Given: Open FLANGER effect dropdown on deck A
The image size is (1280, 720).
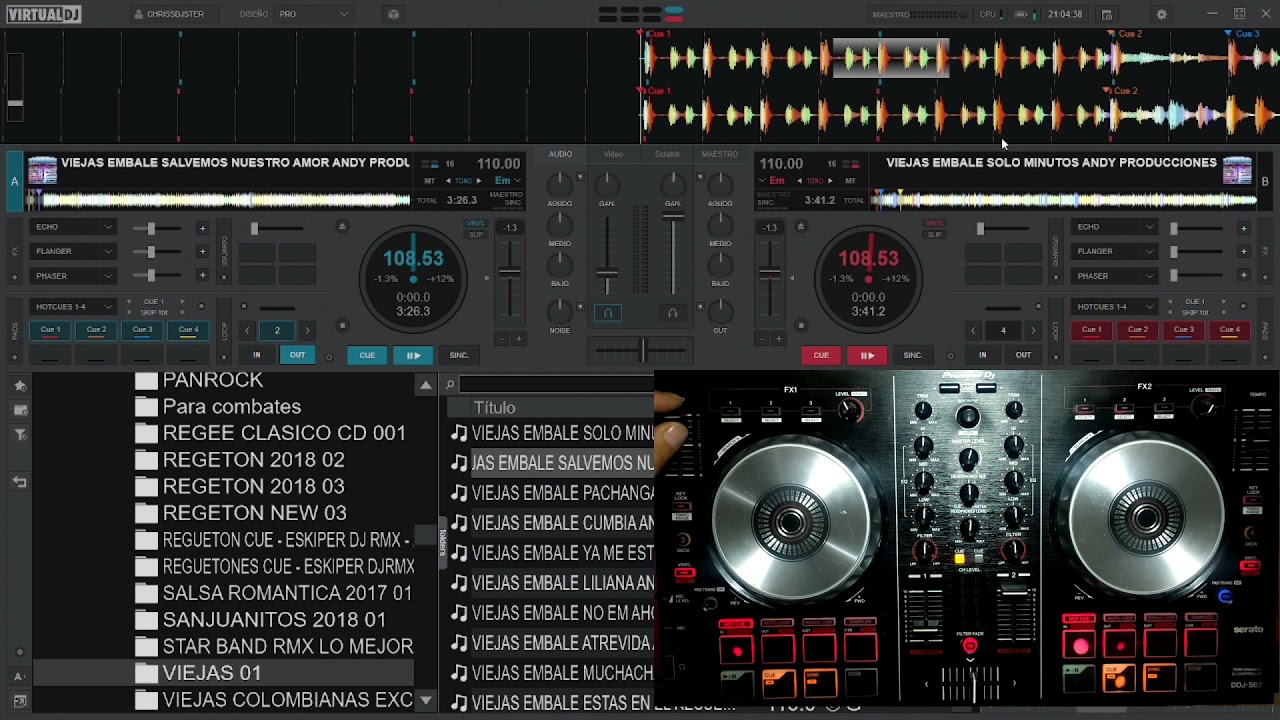Looking at the screenshot, I should pos(73,252).
